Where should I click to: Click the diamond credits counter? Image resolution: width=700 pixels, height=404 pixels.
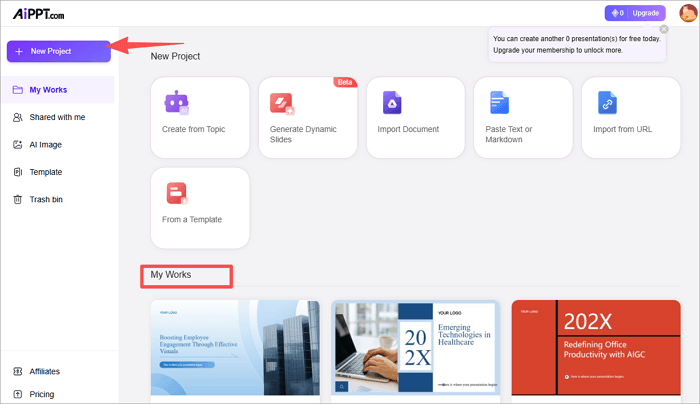coord(617,13)
